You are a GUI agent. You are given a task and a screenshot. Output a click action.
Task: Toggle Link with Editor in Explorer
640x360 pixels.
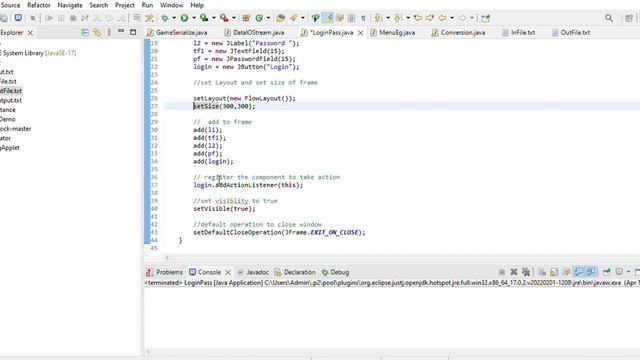click(97, 32)
